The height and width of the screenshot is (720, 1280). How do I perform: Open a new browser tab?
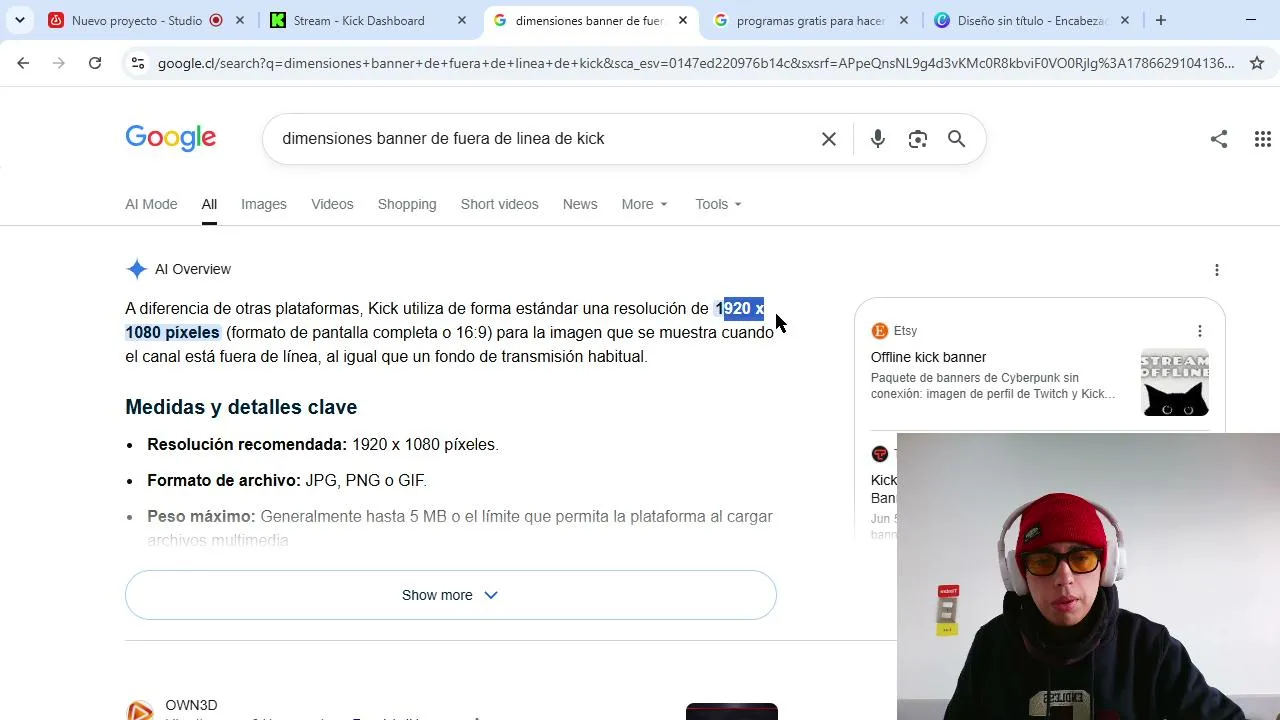[x=1161, y=20]
